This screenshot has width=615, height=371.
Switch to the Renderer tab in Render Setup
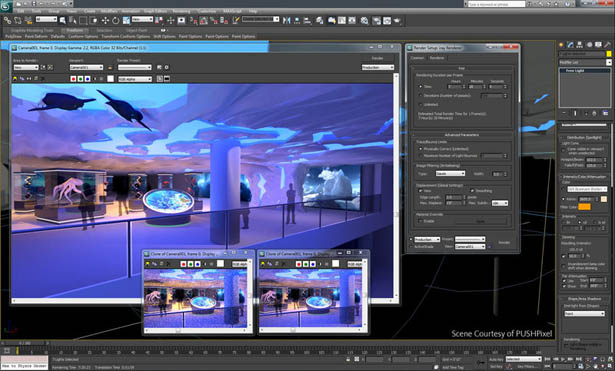(437, 58)
